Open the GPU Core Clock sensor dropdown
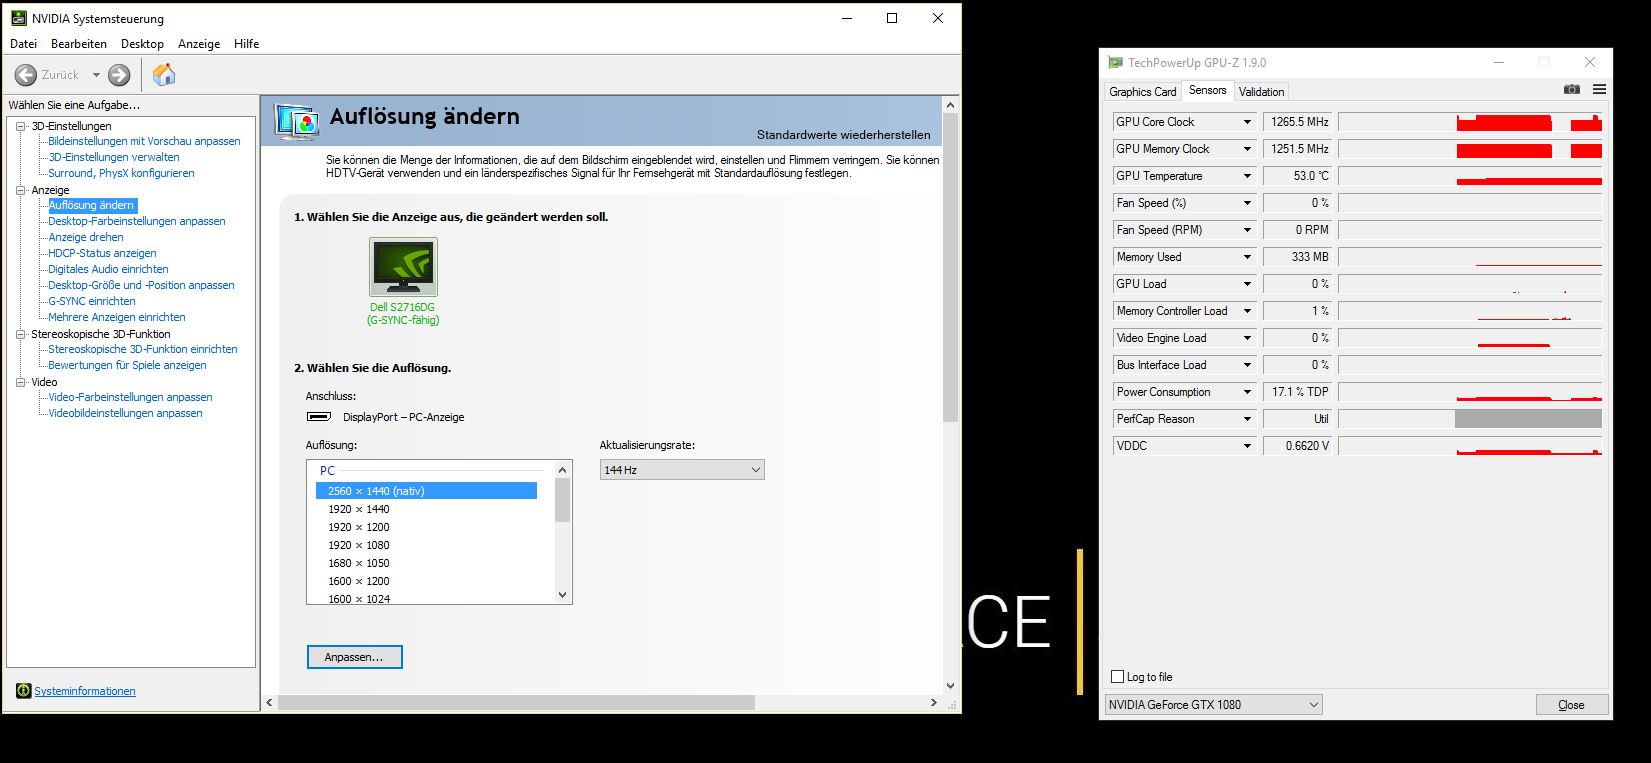Image resolution: width=1651 pixels, height=763 pixels. 1247,122
